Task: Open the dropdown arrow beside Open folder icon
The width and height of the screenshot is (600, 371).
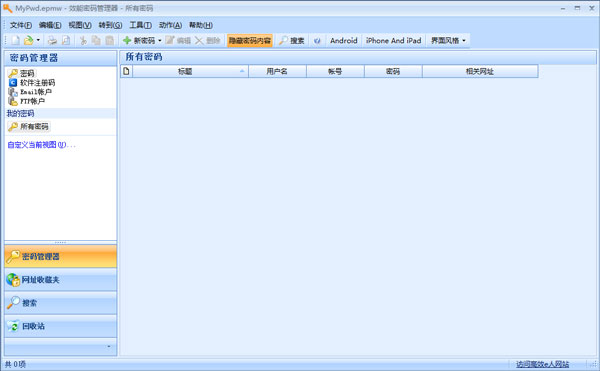Action: (x=38, y=40)
